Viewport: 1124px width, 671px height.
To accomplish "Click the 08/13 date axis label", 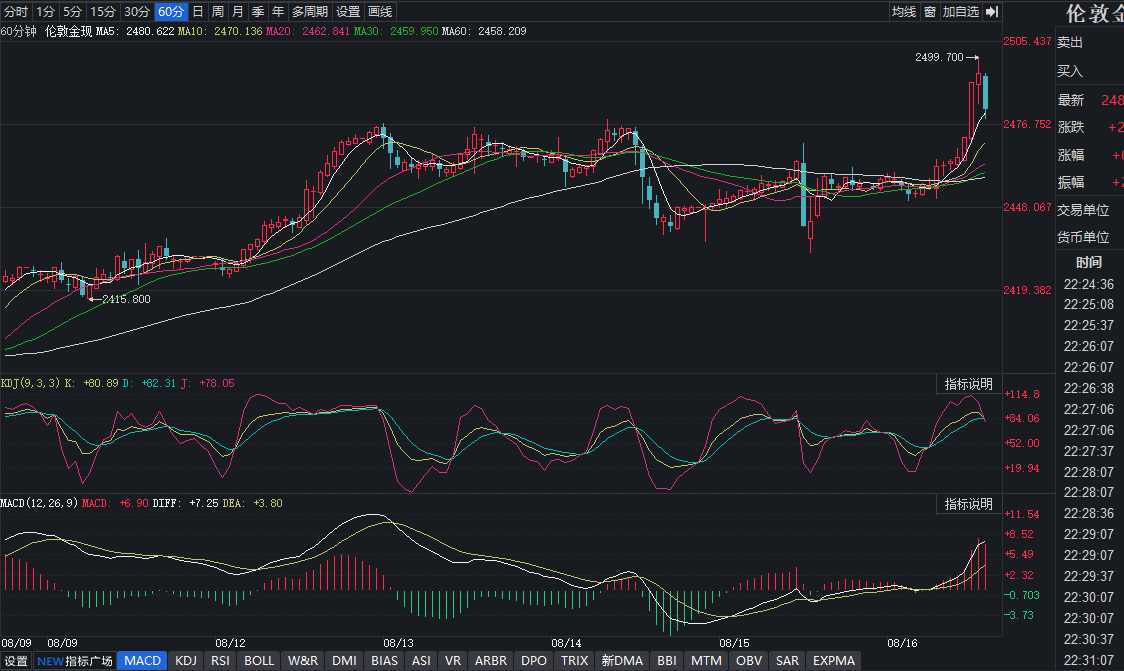I will [399, 643].
